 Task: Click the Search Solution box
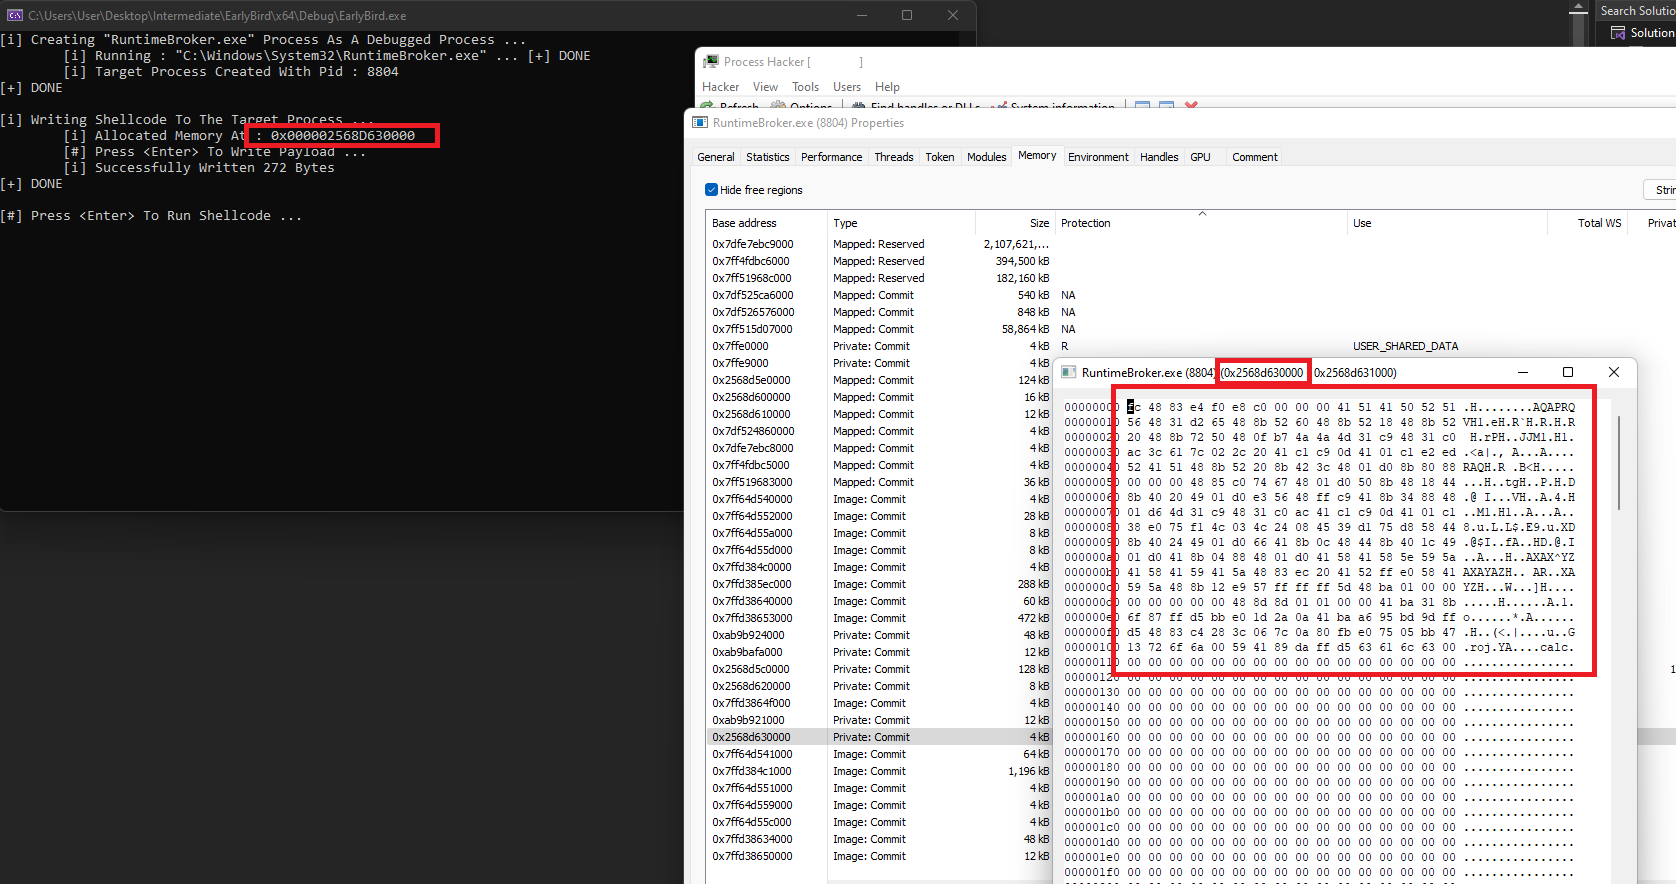(x=1634, y=11)
